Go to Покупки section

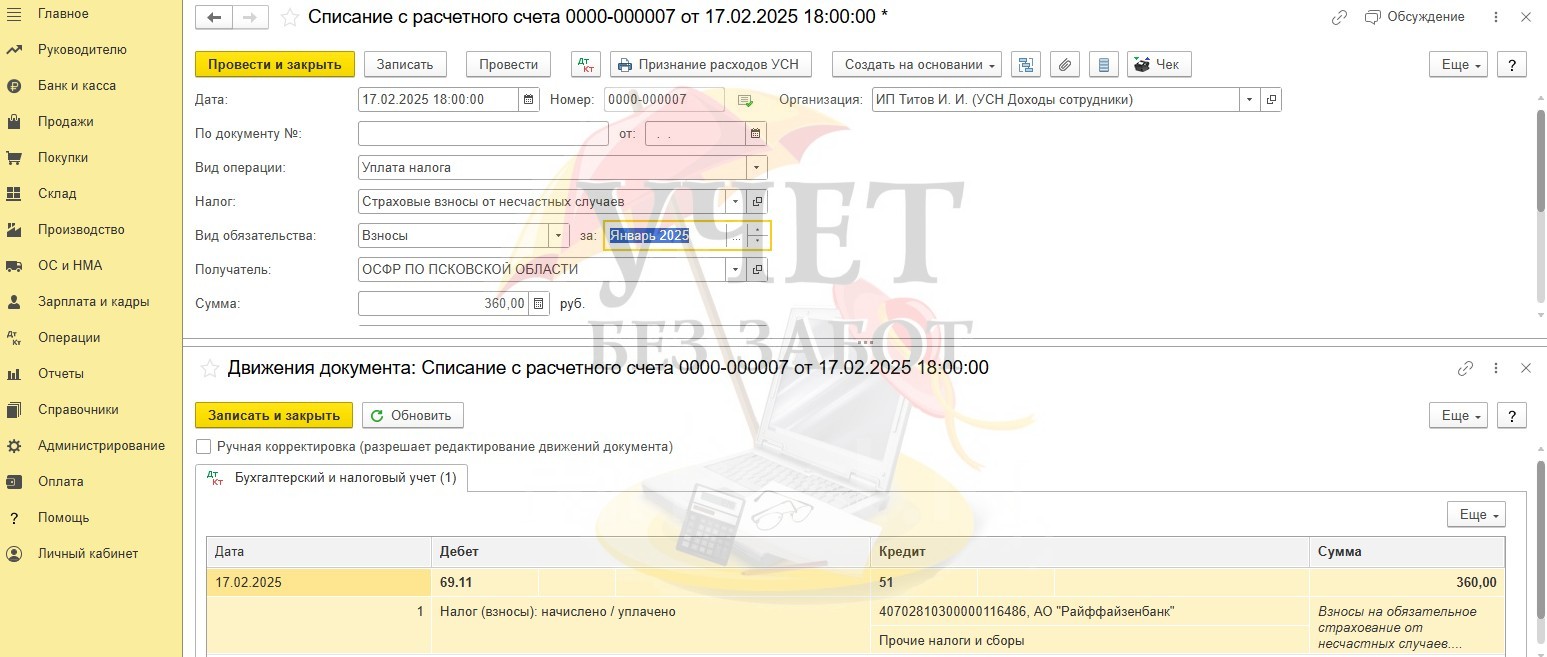click(63, 158)
